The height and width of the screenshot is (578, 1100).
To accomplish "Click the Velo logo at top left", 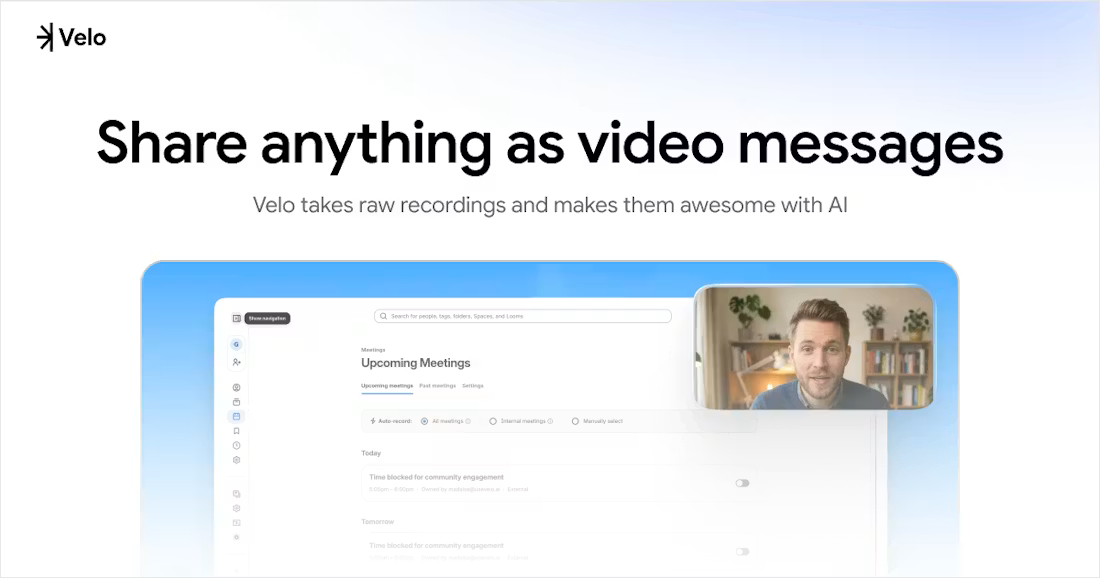I will tap(71, 37).
